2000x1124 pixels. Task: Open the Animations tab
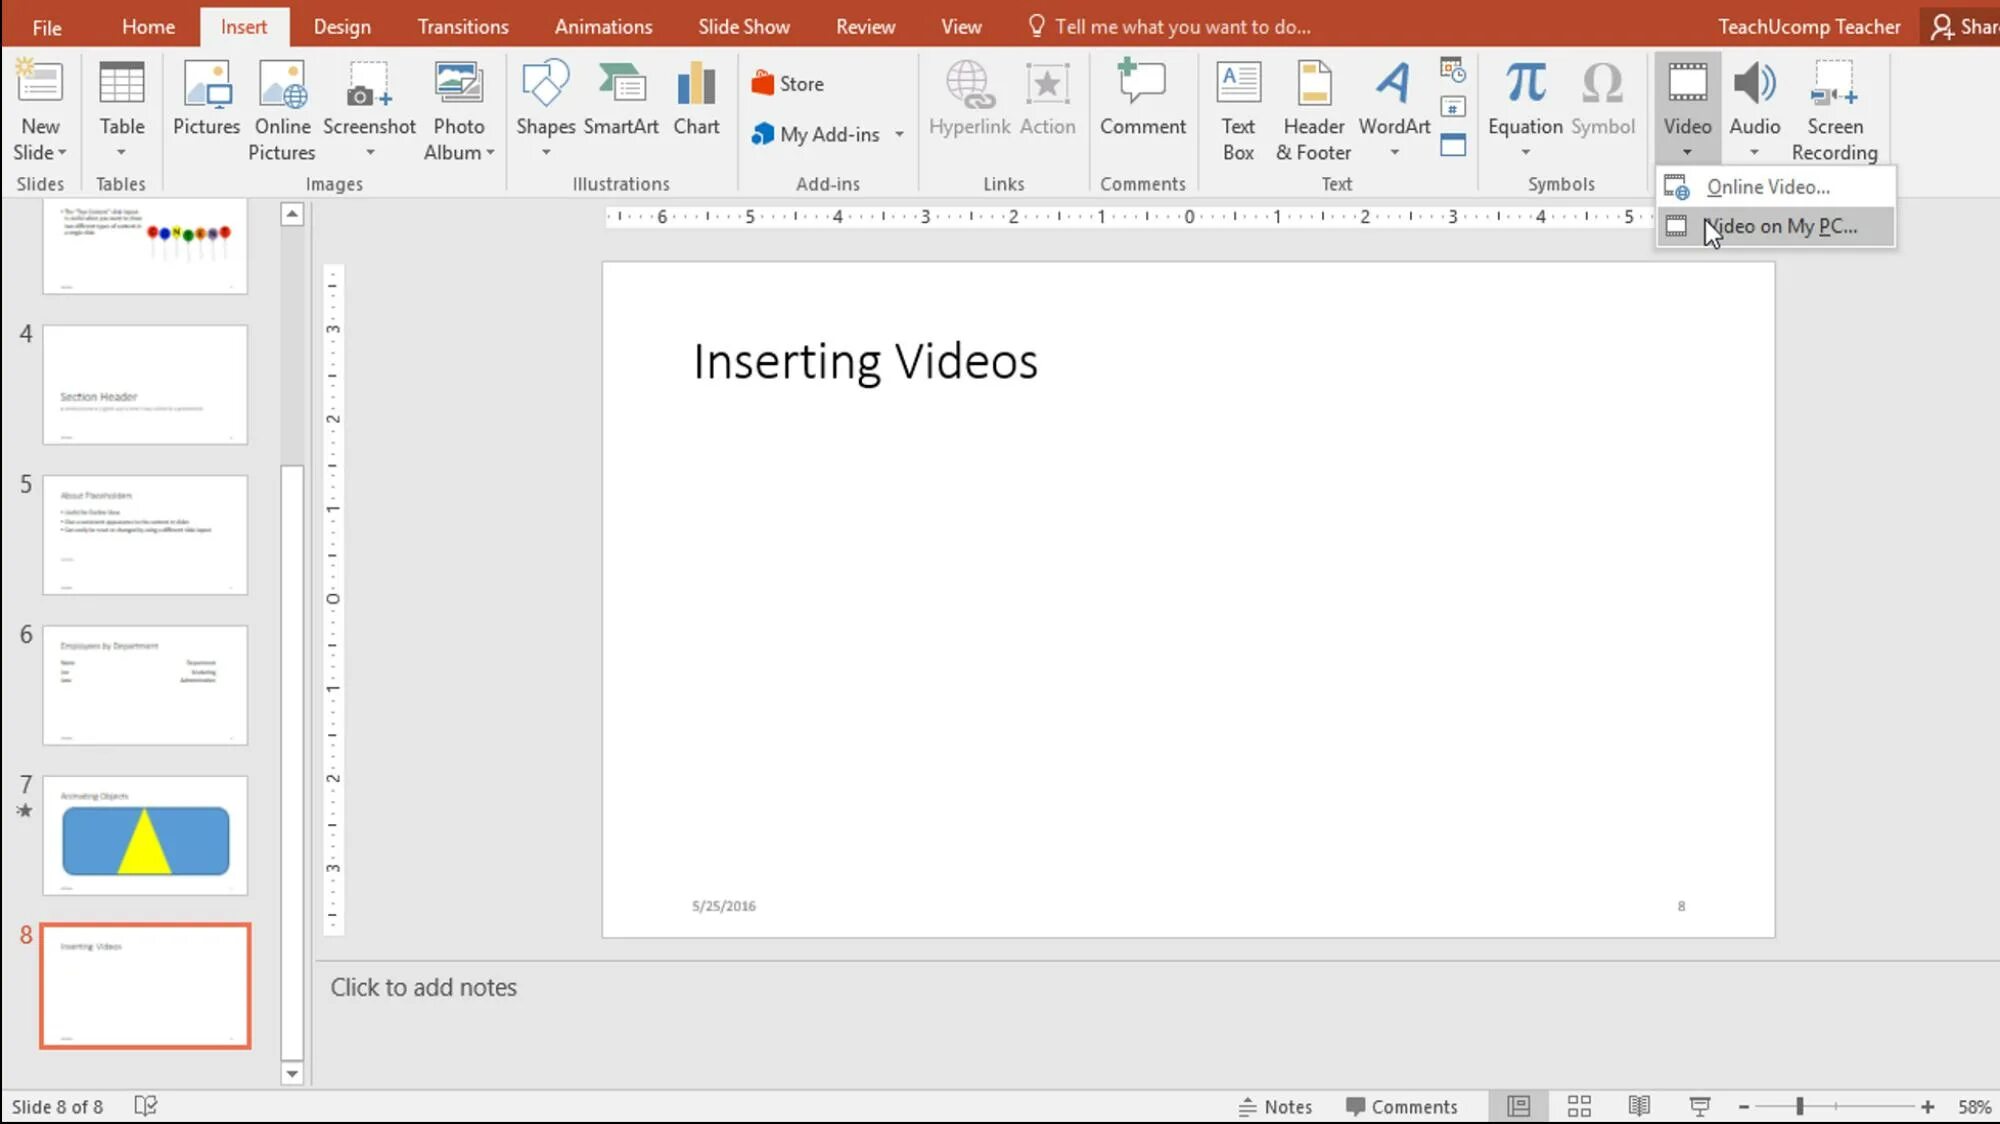[603, 27]
